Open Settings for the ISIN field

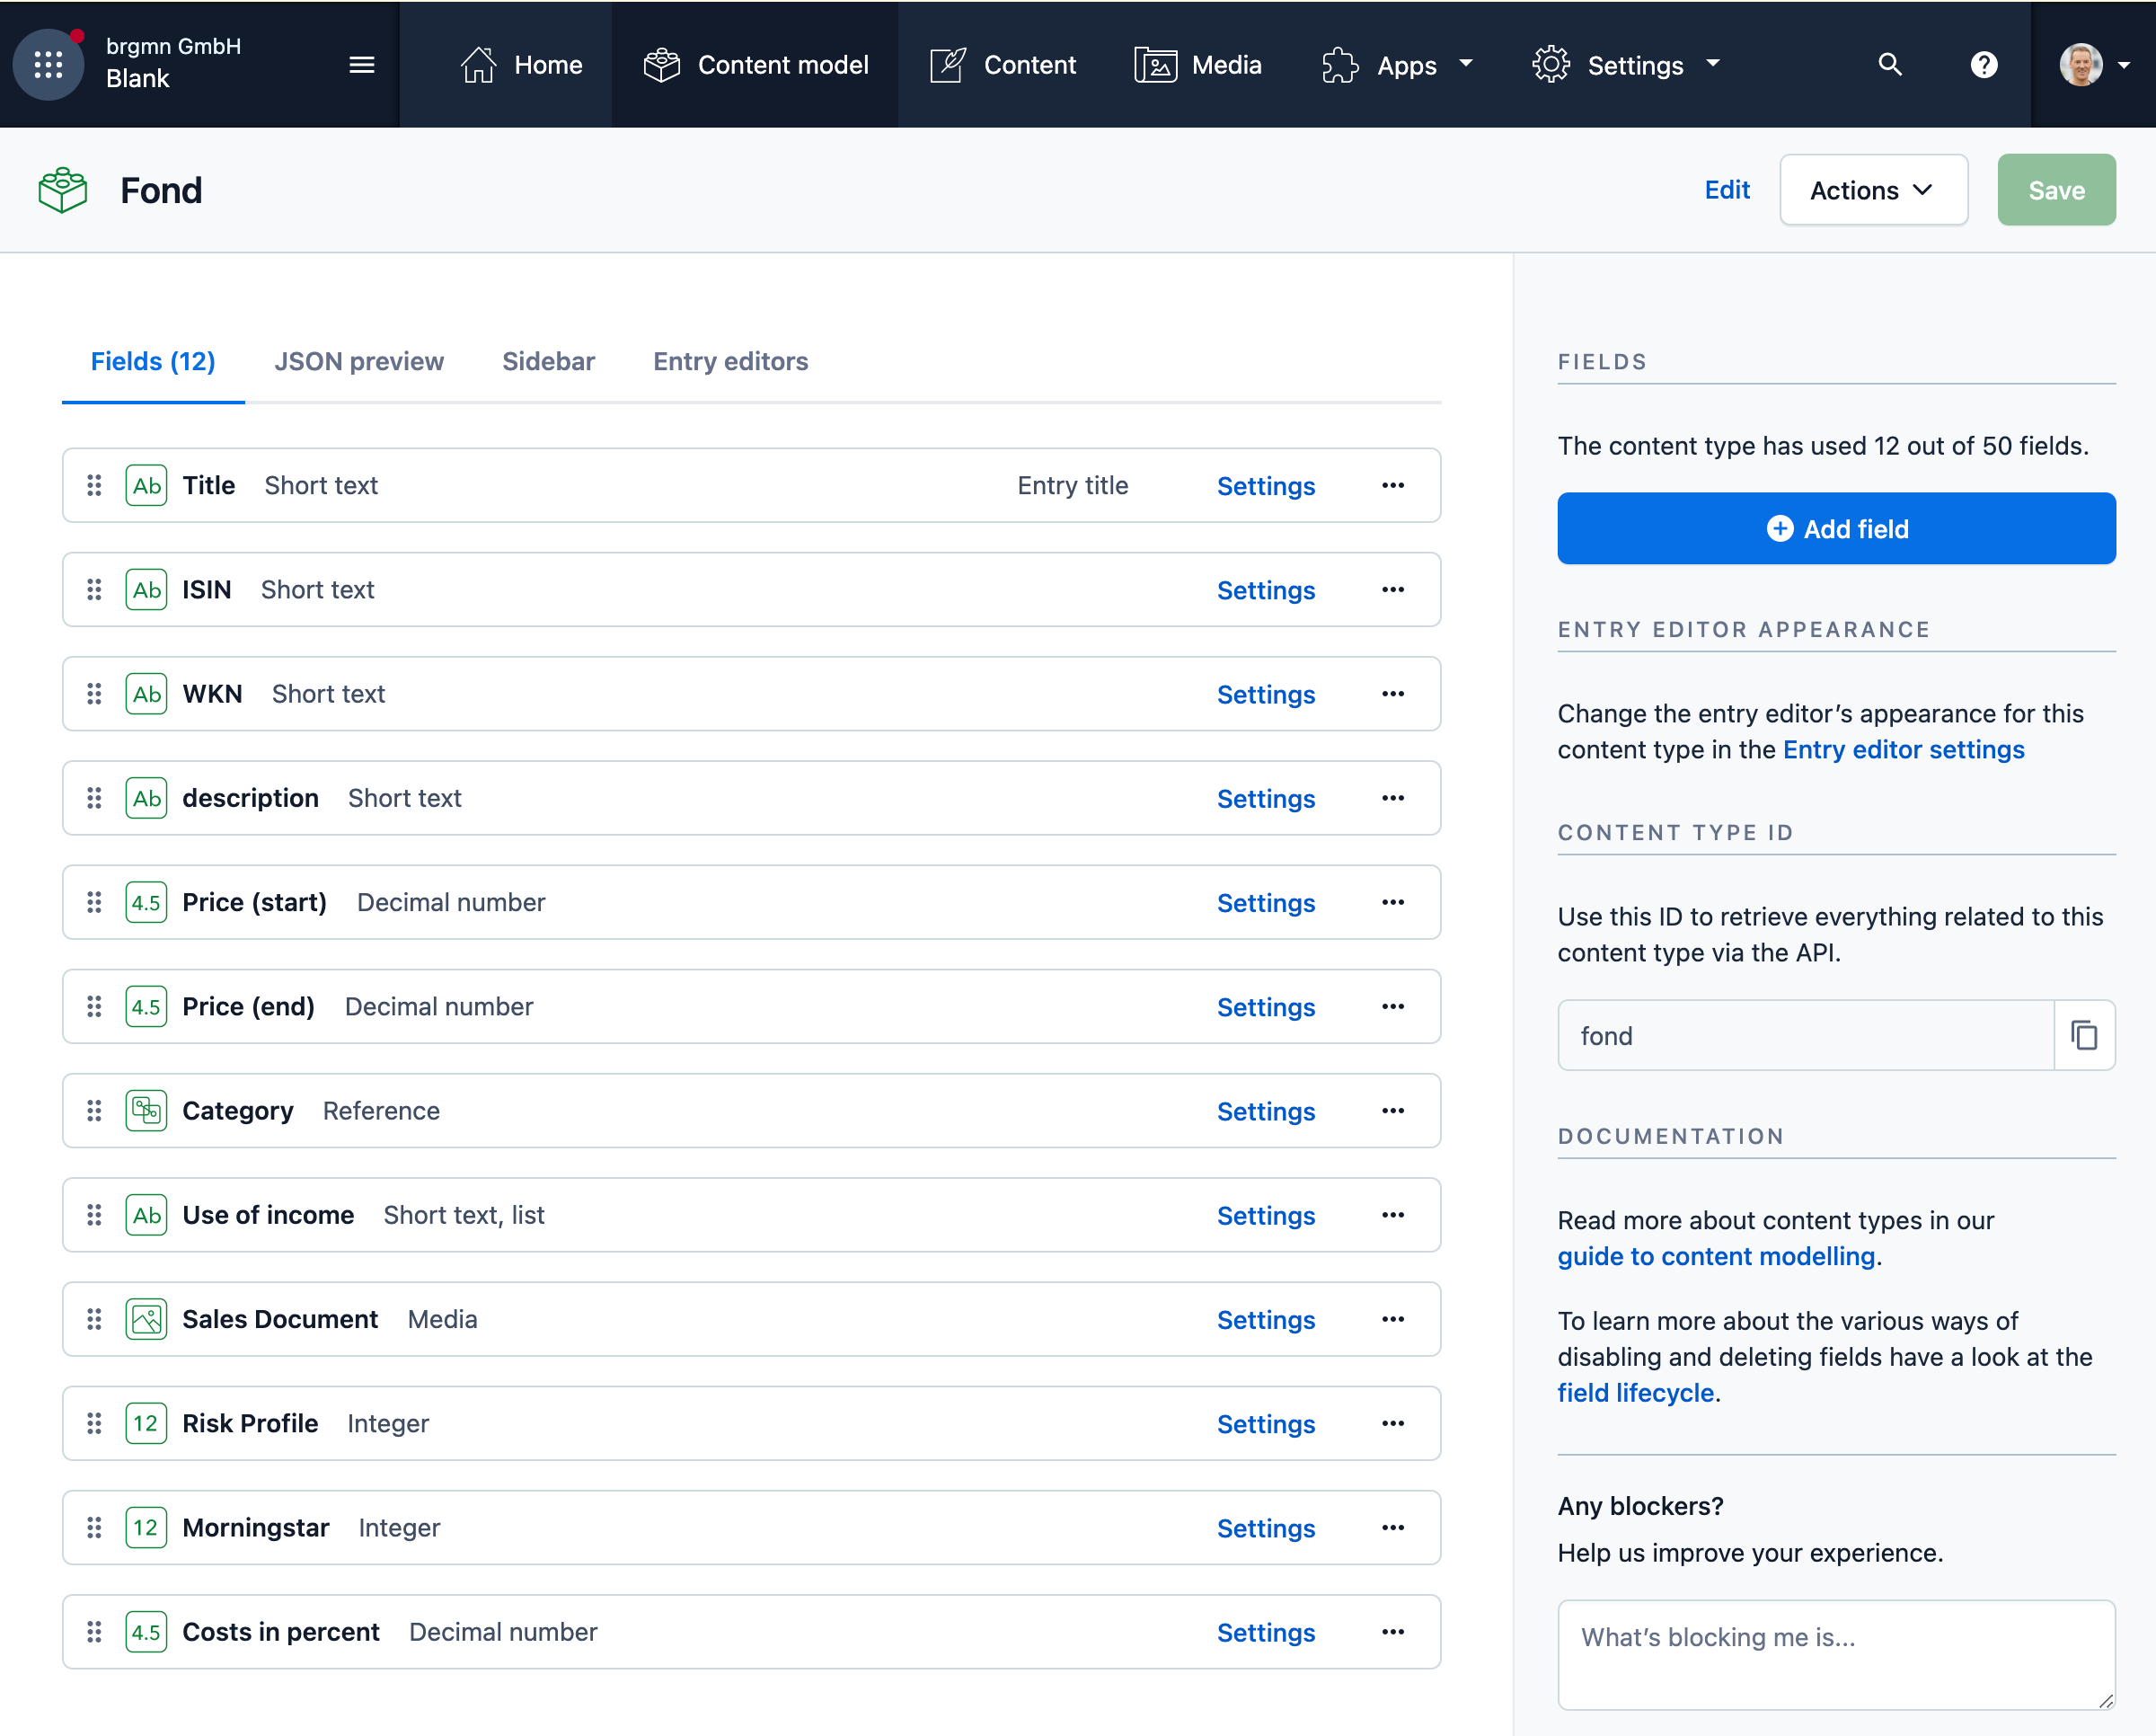coord(1265,590)
